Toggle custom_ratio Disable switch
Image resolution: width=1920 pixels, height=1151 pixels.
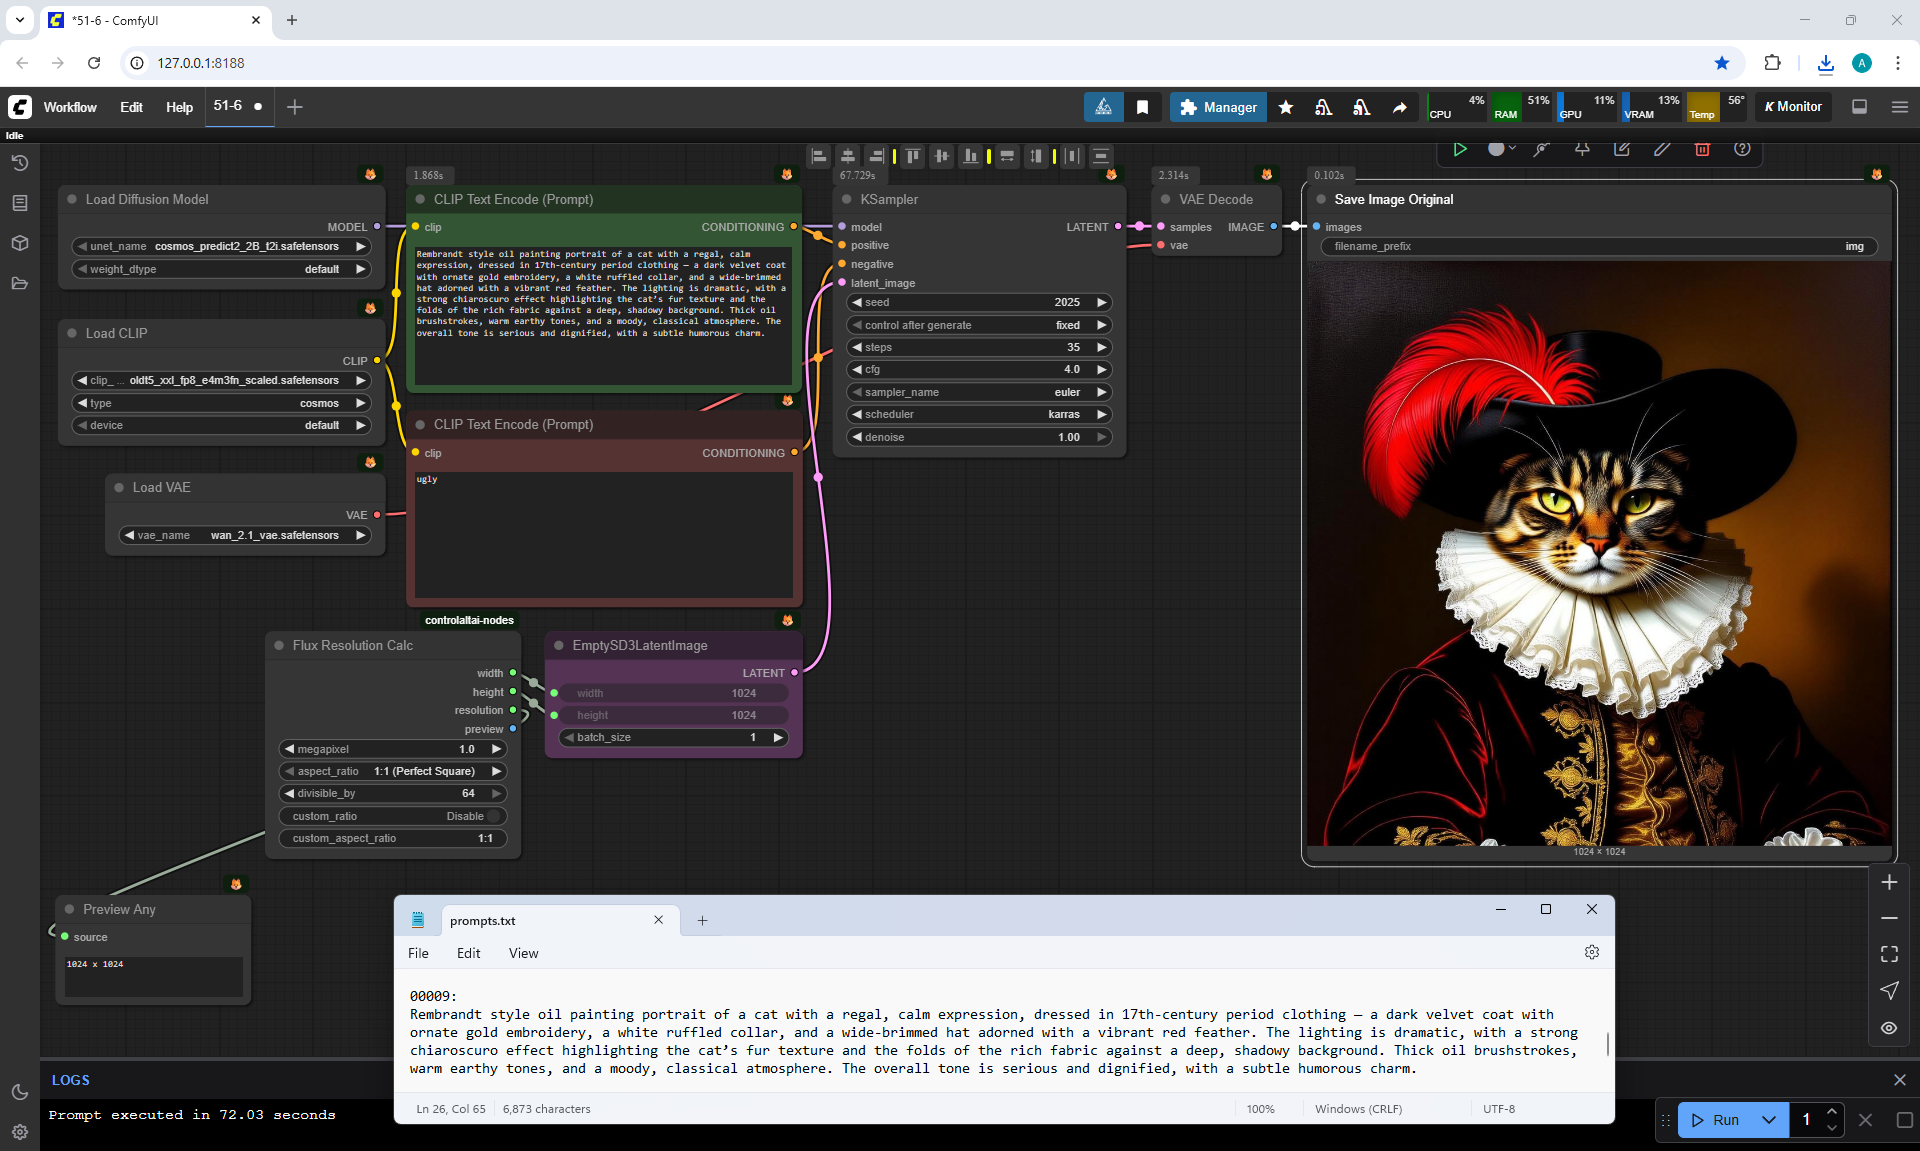point(492,816)
